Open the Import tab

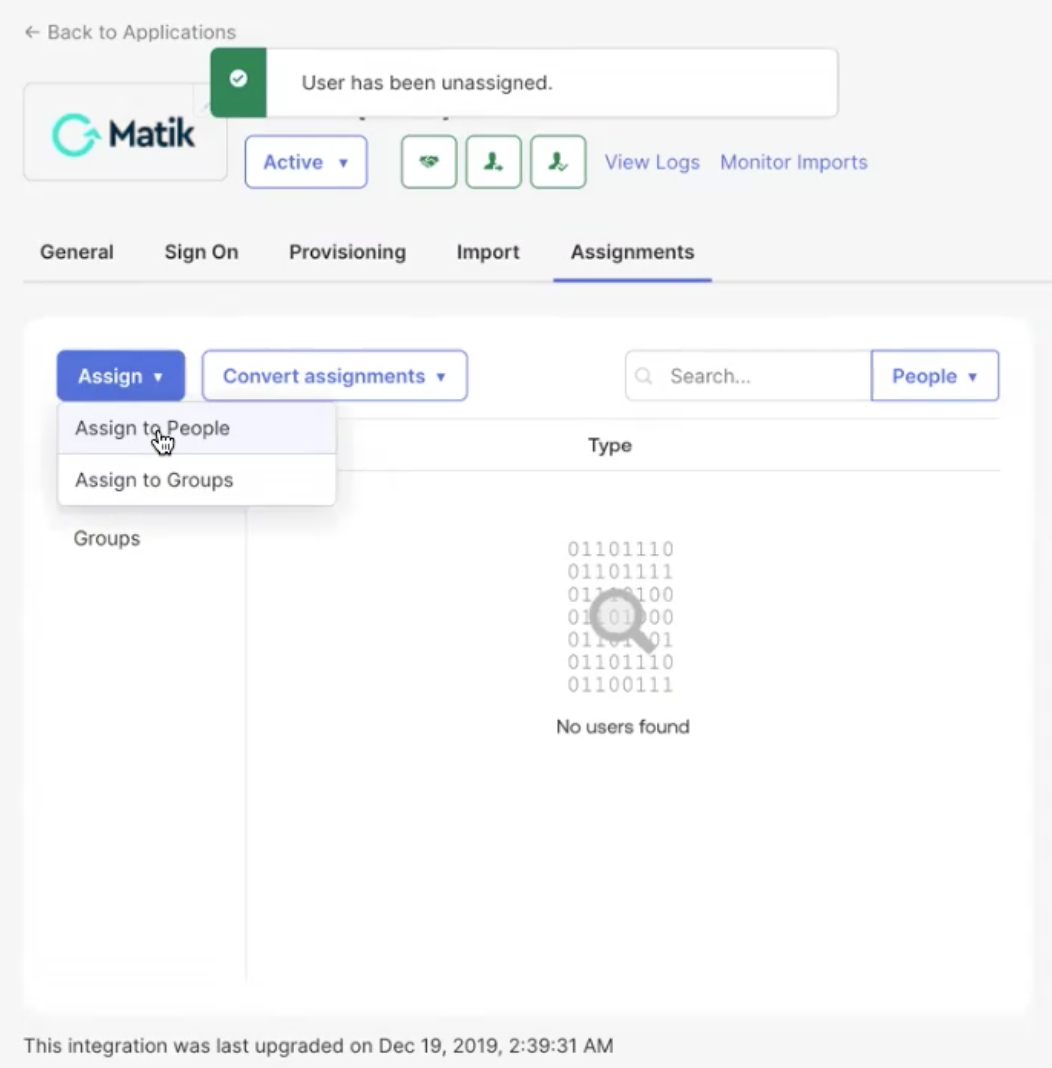click(488, 252)
